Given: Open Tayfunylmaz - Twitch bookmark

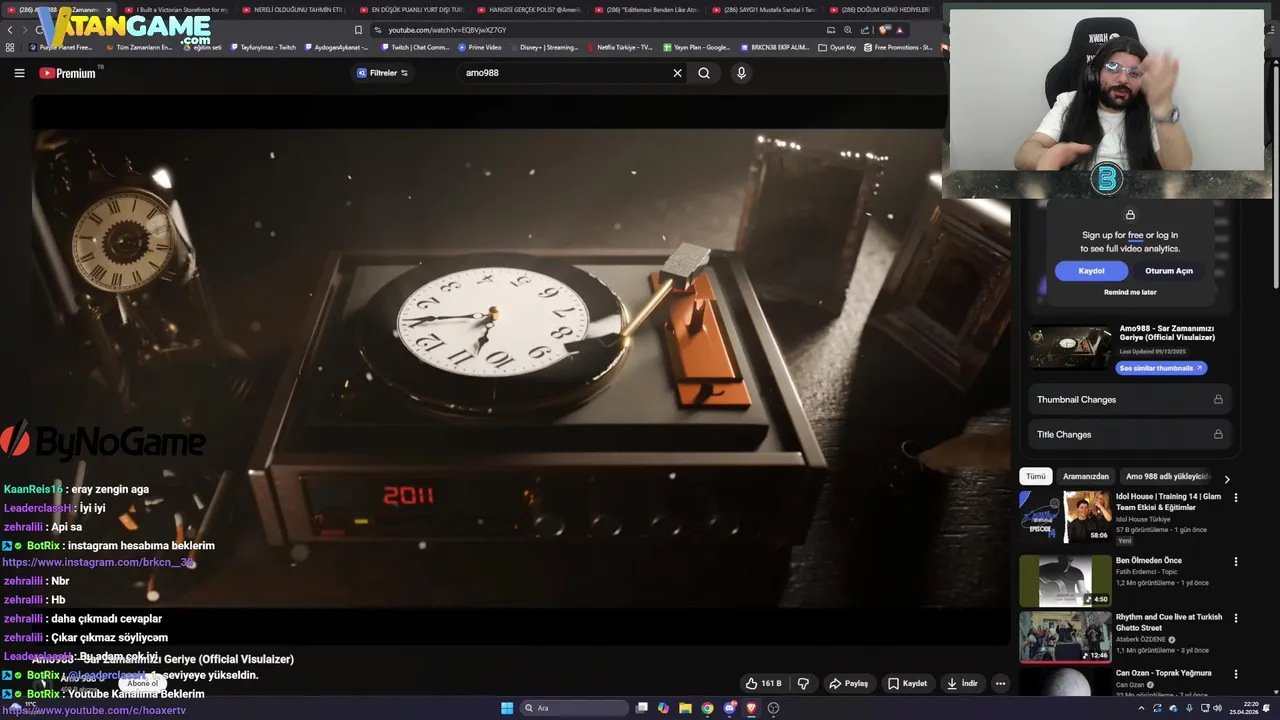Looking at the screenshot, I should tap(265, 47).
